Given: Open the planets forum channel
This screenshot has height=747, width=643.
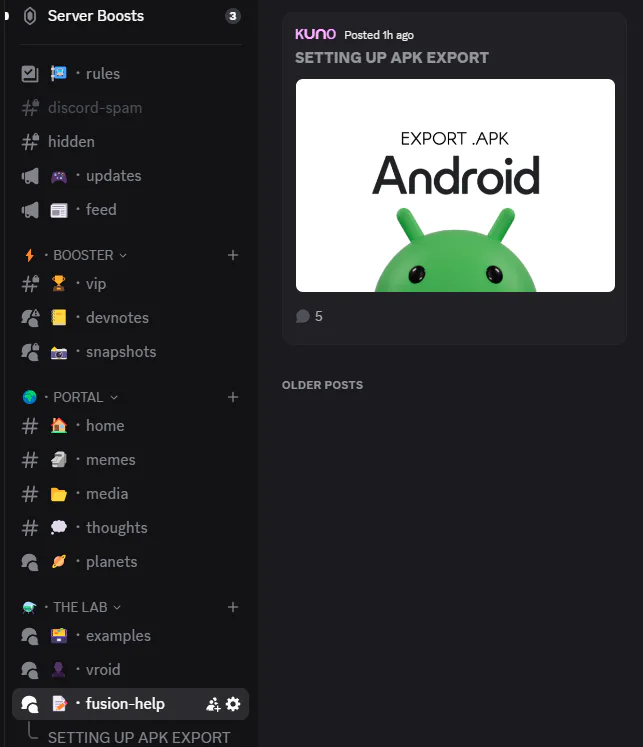Looking at the screenshot, I should point(131,562).
